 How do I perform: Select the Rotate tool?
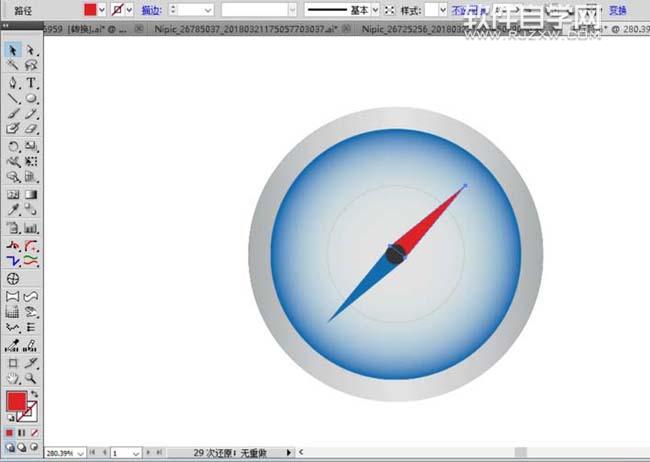click(12, 146)
